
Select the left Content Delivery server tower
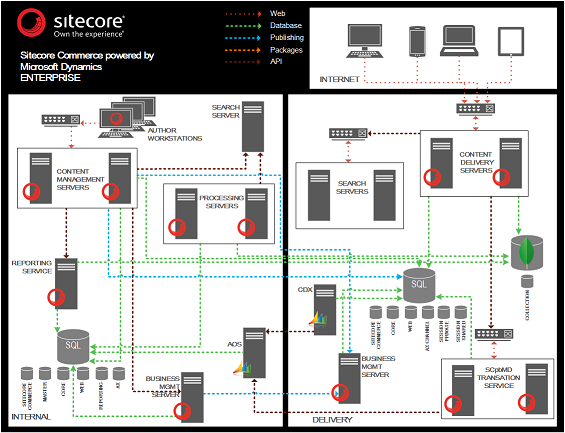point(441,163)
